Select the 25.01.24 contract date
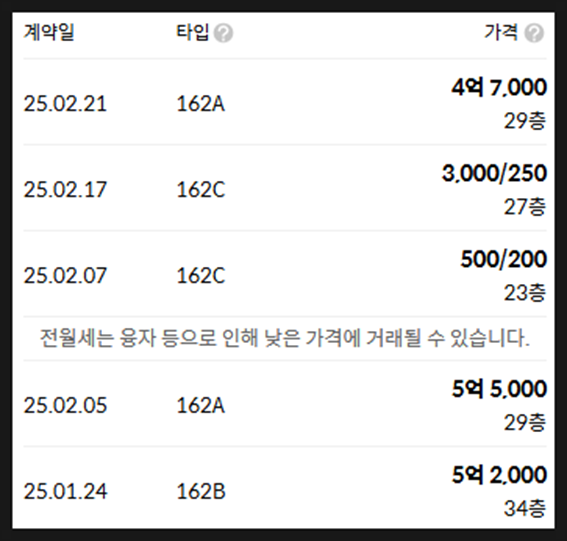This screenshot has height=541, width=567. coord(65,491)
